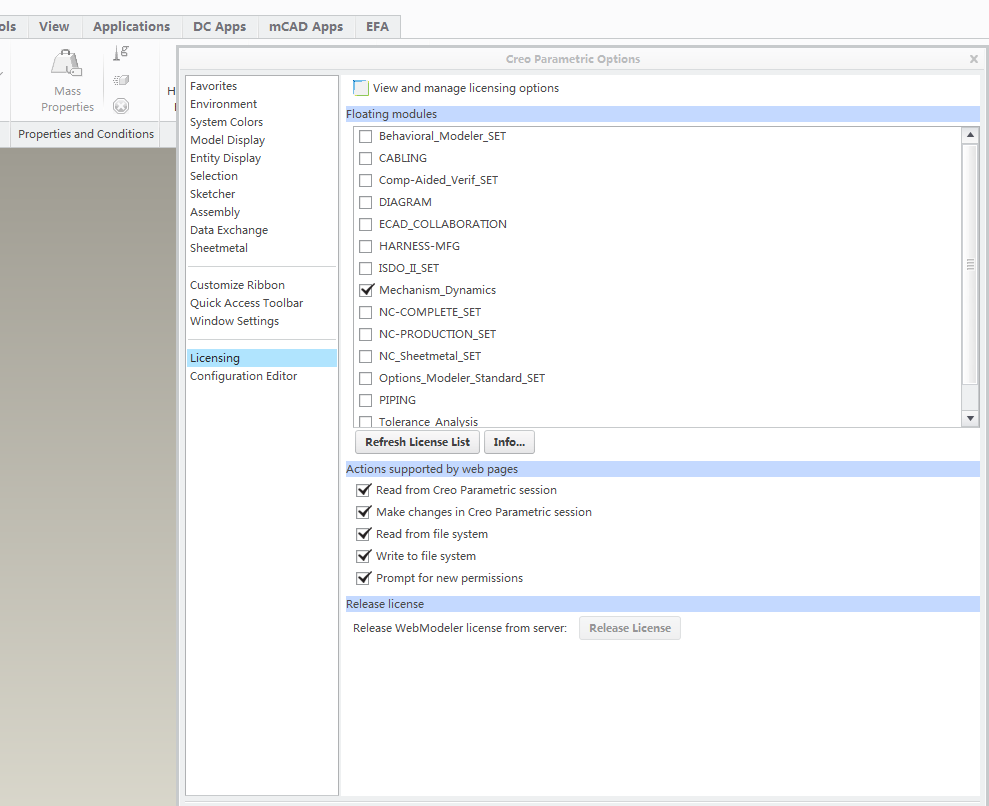Click the circled X icon in ribbon

click(x=121, y=106)
